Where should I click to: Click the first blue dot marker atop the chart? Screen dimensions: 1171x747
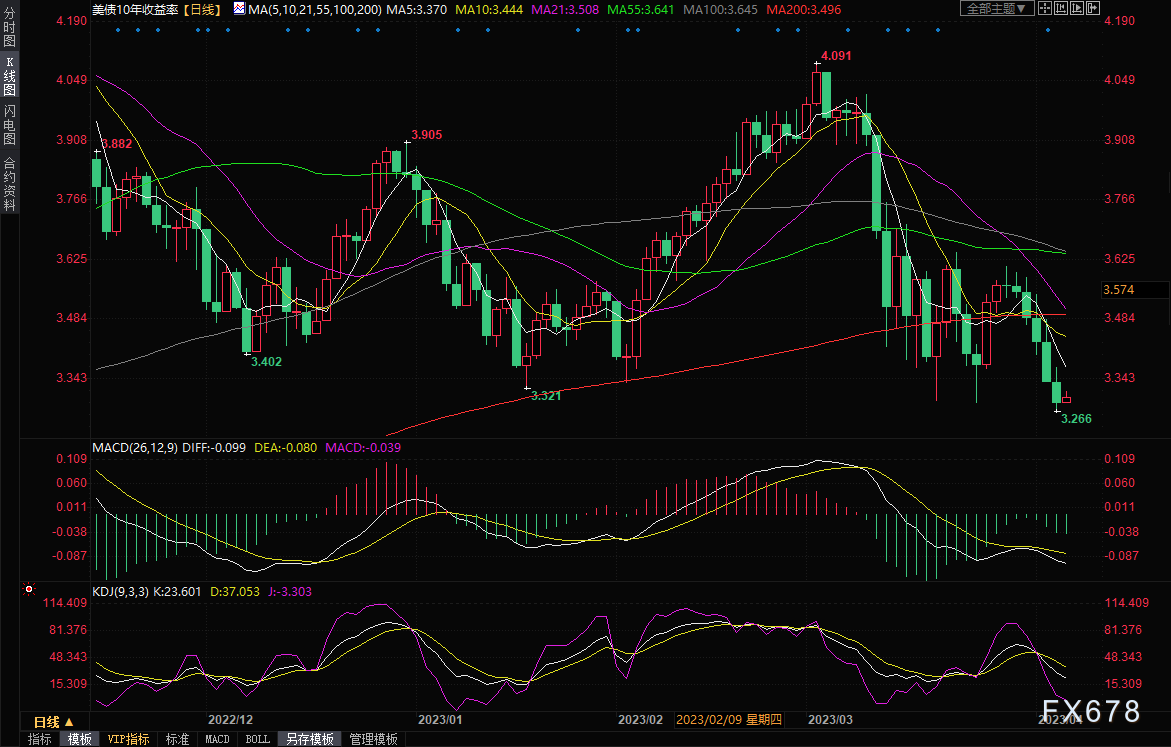(x=117, y=29)
